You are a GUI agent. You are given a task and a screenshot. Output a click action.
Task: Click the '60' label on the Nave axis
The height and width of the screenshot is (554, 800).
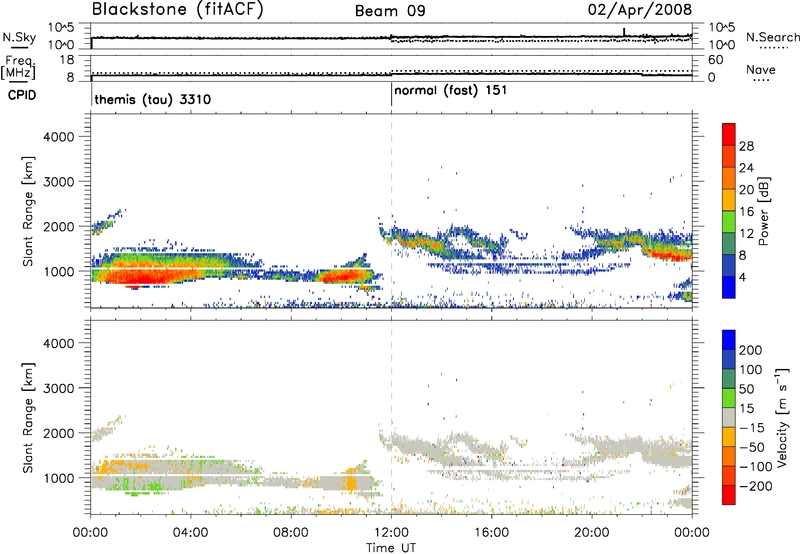tap(715, 60)
